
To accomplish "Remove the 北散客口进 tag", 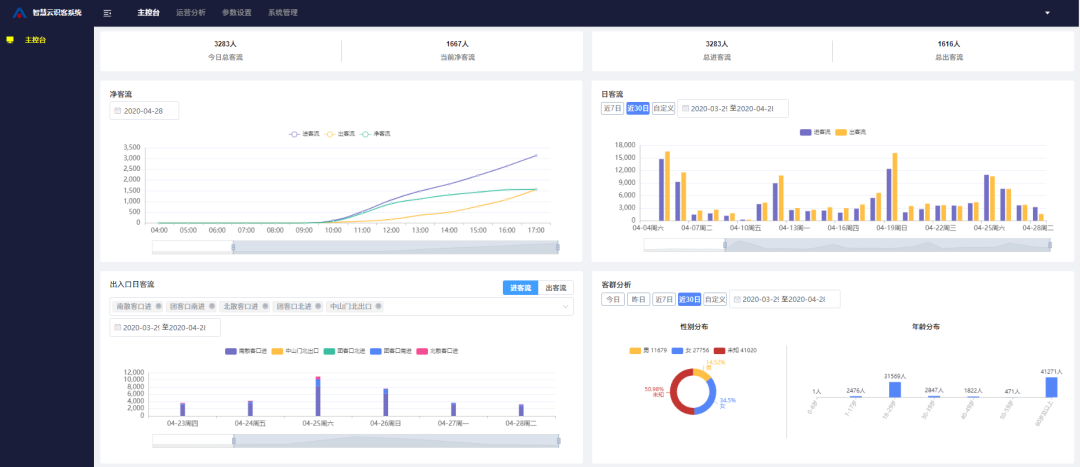I will point(265,307).
